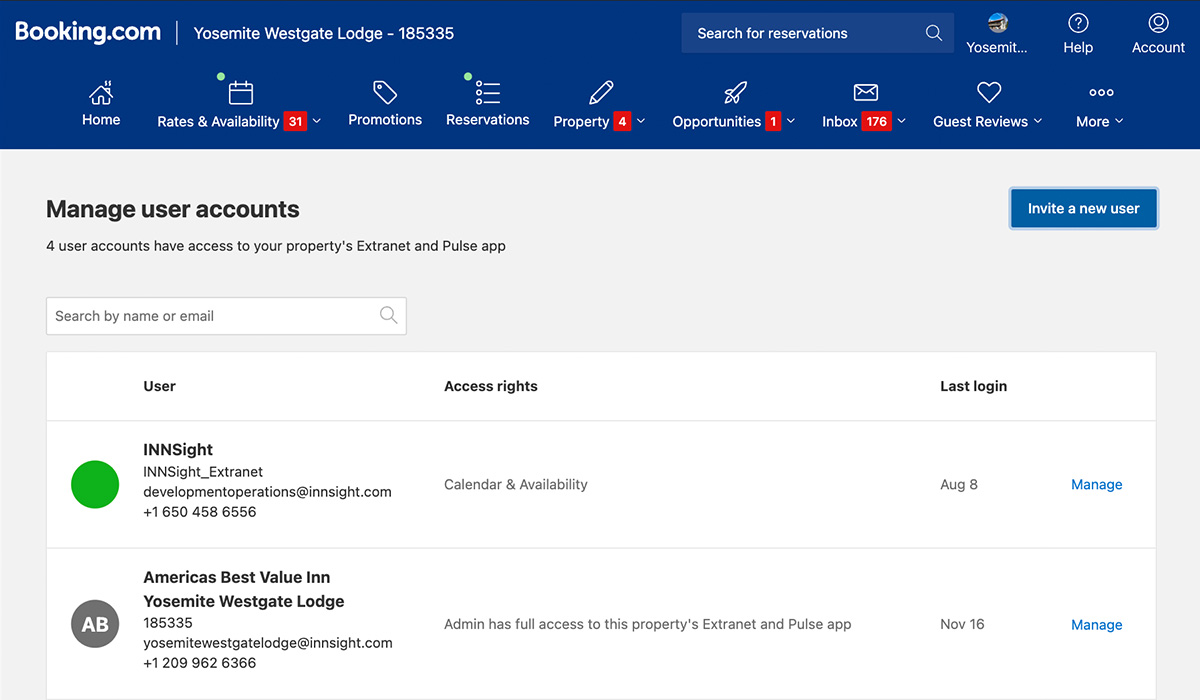
Task: Click the red 31 badge on Rates & Availability
Action: point(295,121)
